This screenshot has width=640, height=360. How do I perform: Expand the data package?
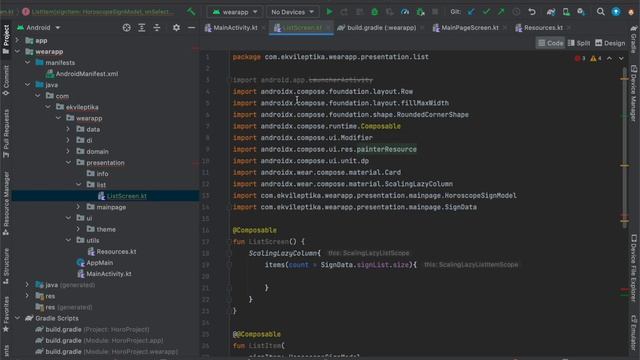pyautogui.click(x=68, y=129)
